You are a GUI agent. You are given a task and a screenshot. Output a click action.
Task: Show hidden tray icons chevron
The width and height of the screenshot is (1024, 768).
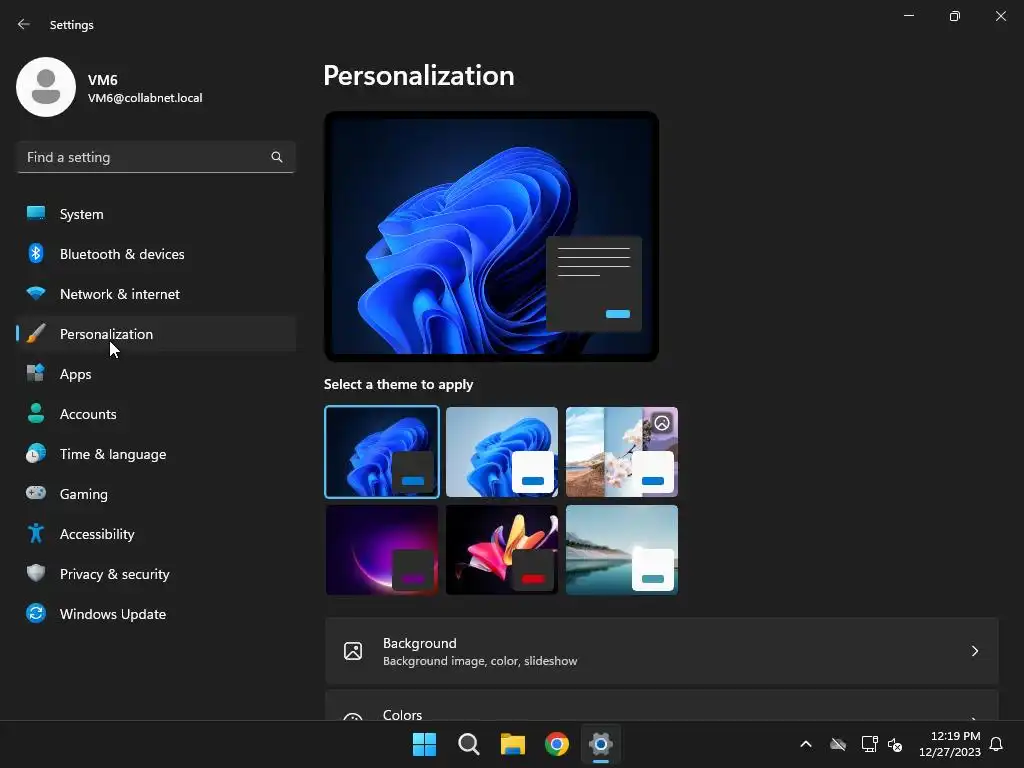click(806, 744)
